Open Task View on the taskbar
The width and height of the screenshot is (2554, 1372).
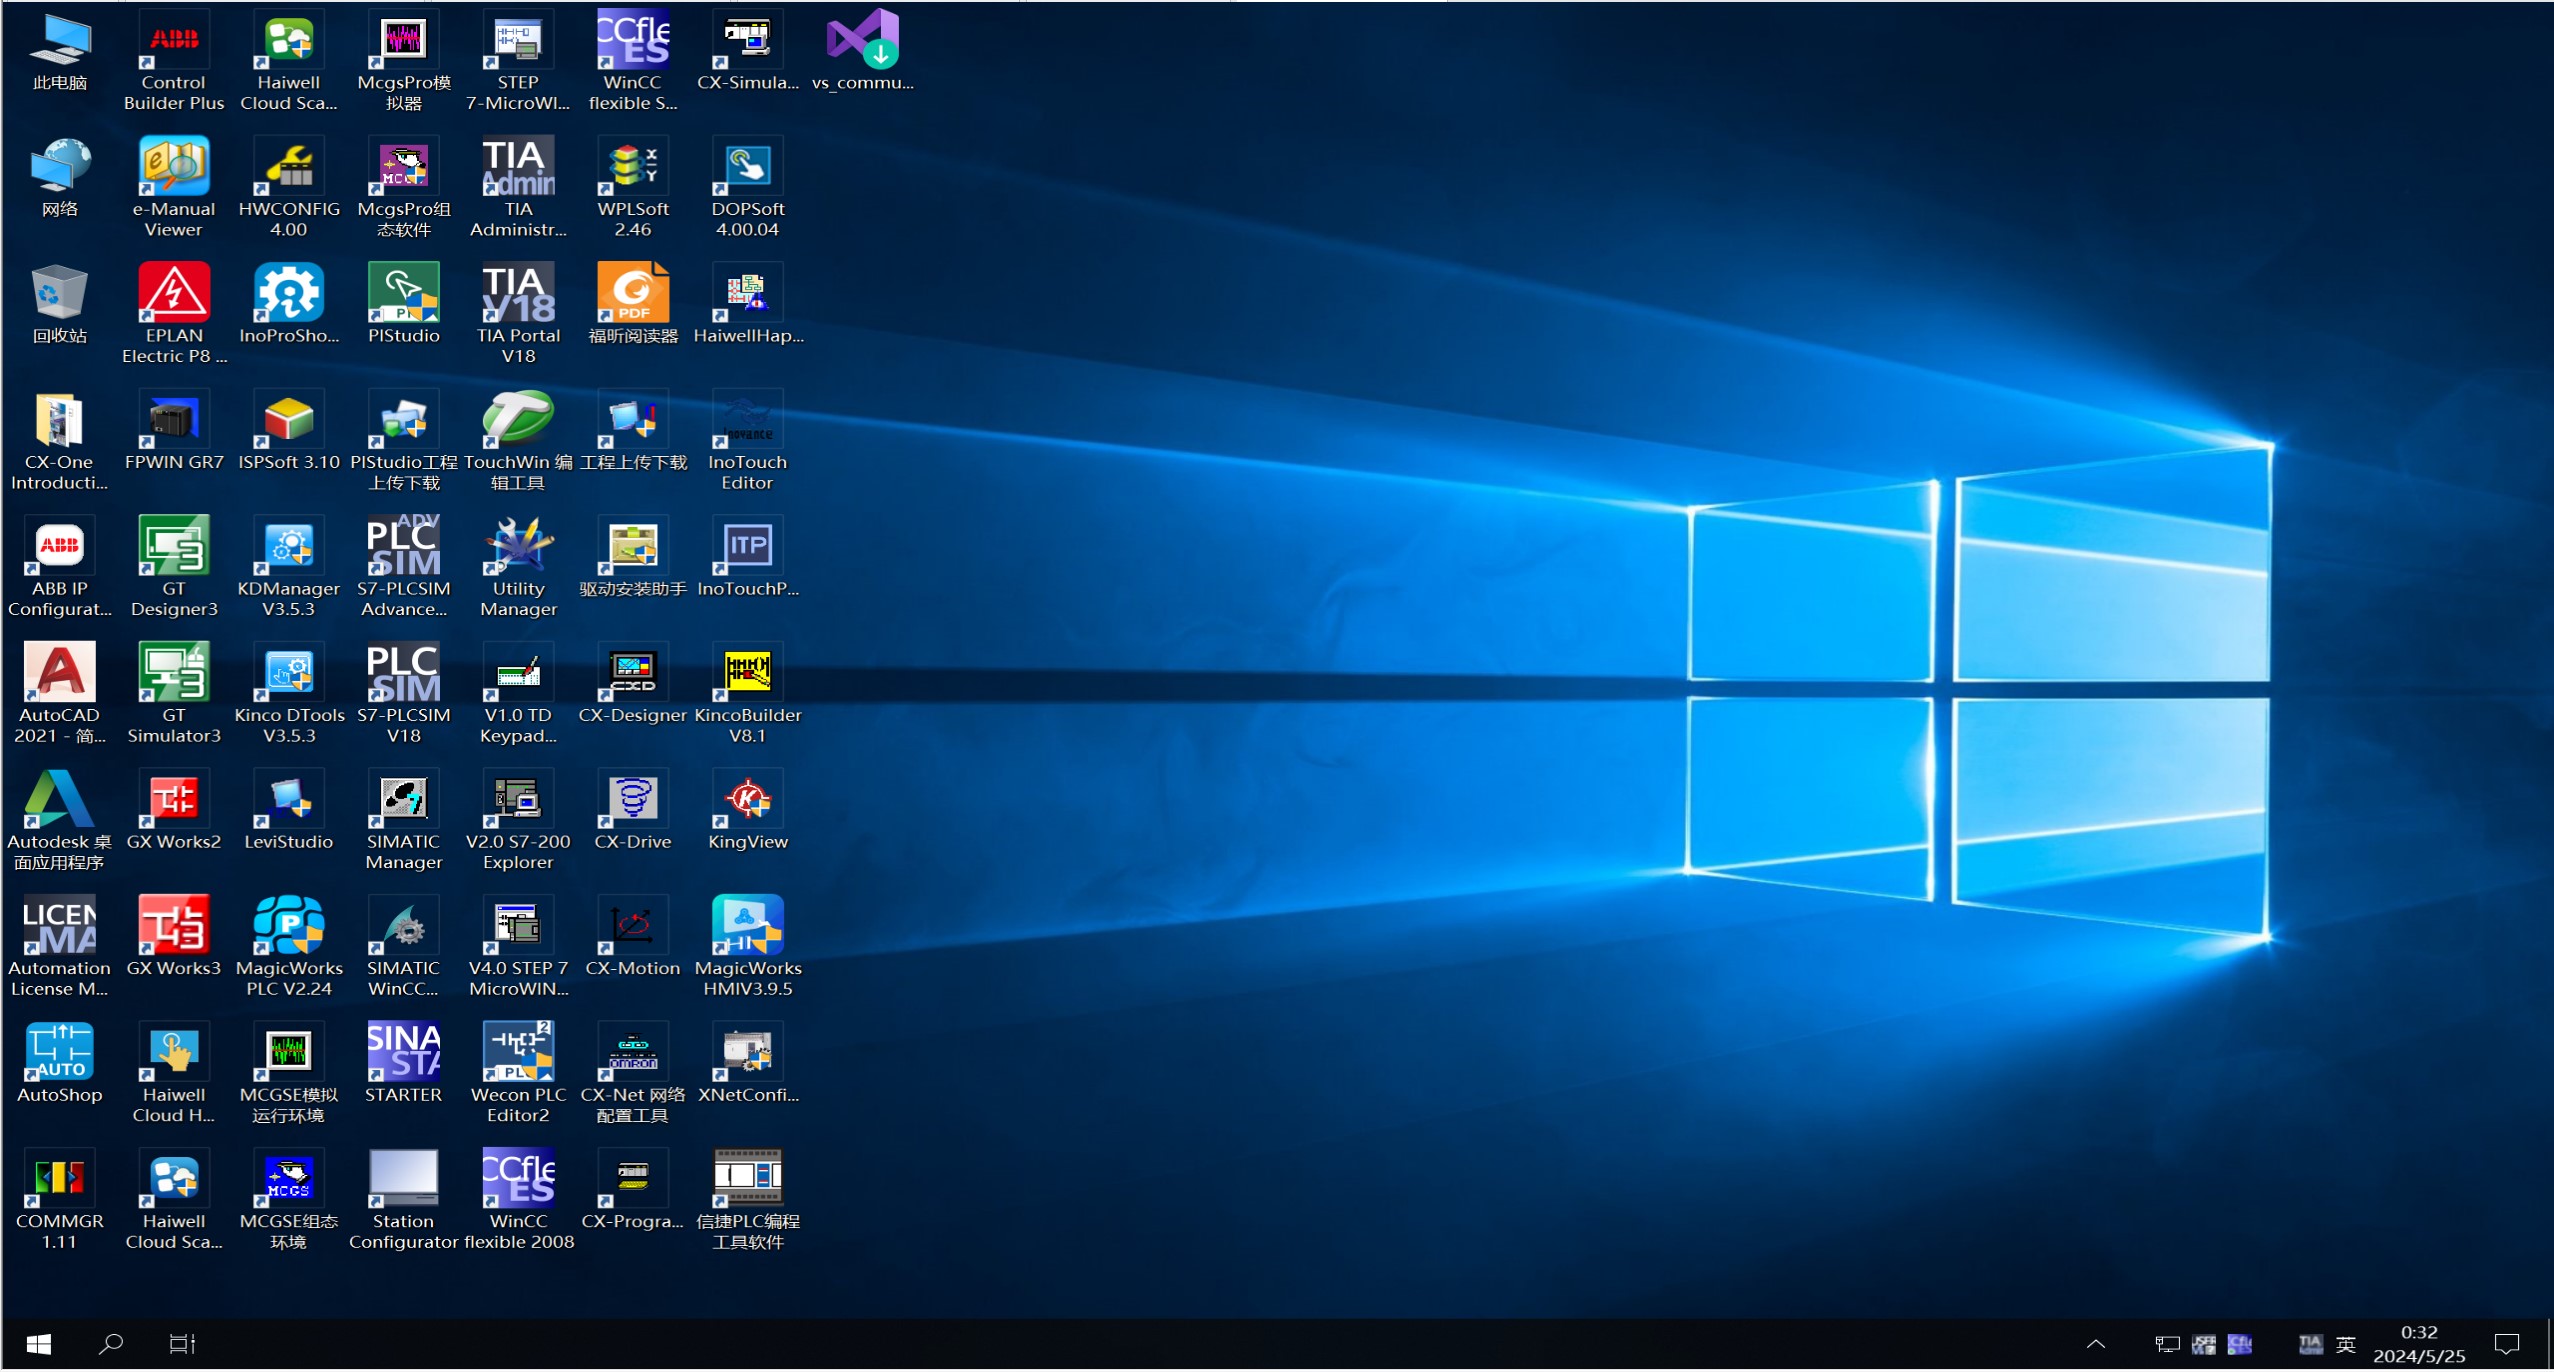(181, 1344)
